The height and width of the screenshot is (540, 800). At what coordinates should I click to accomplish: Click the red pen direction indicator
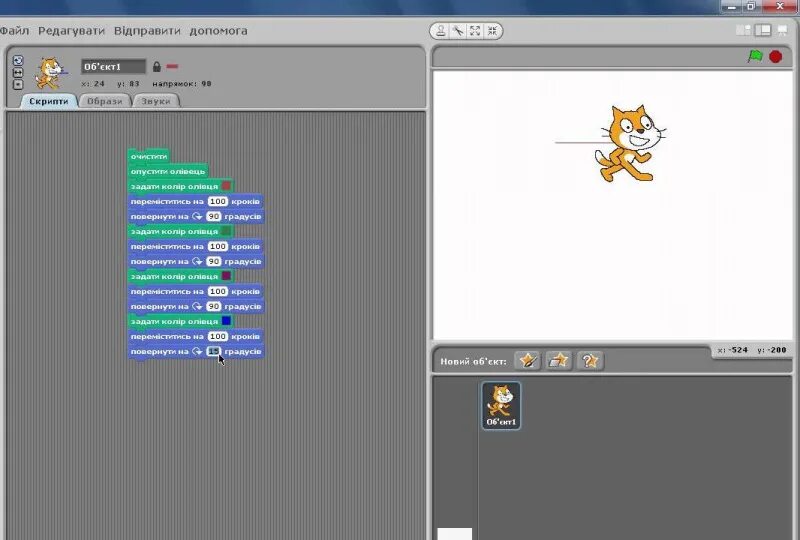[172, 66]
